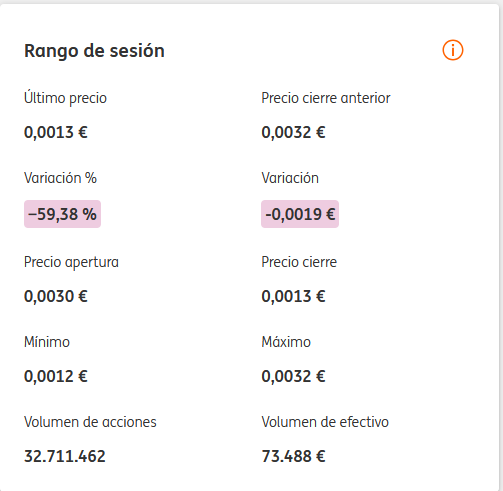Click the minimum value 0,0012 €
The width and height of the screenshot is (503, 491).
click(56, 377)
